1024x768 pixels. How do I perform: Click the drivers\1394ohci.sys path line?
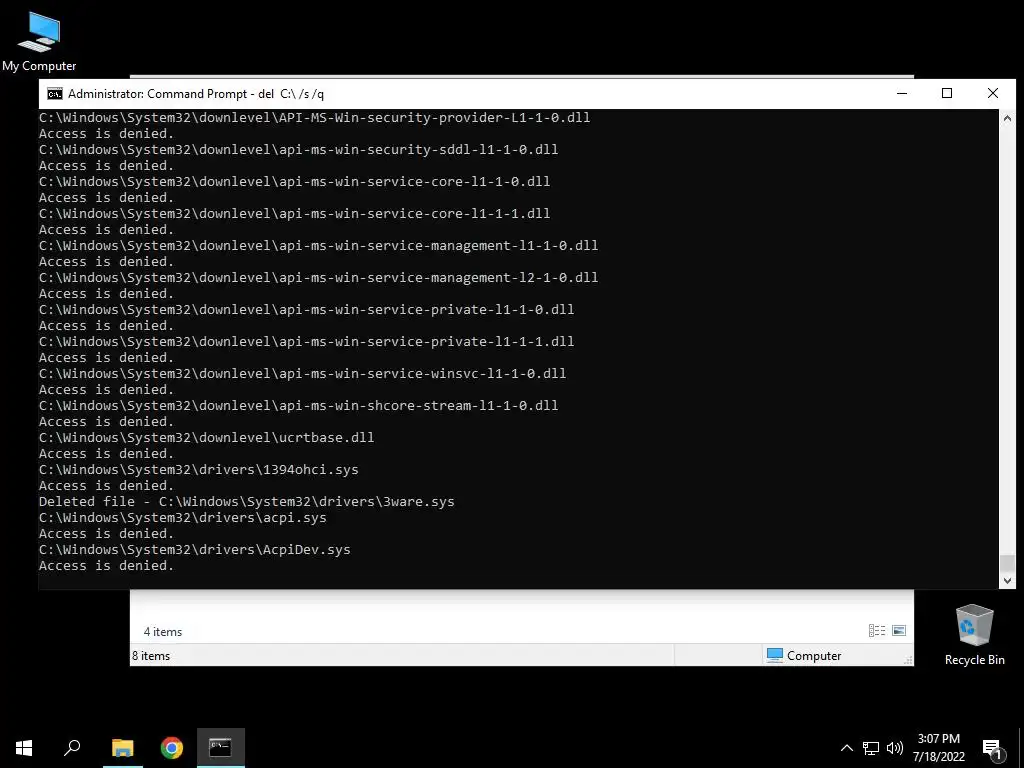199,470
